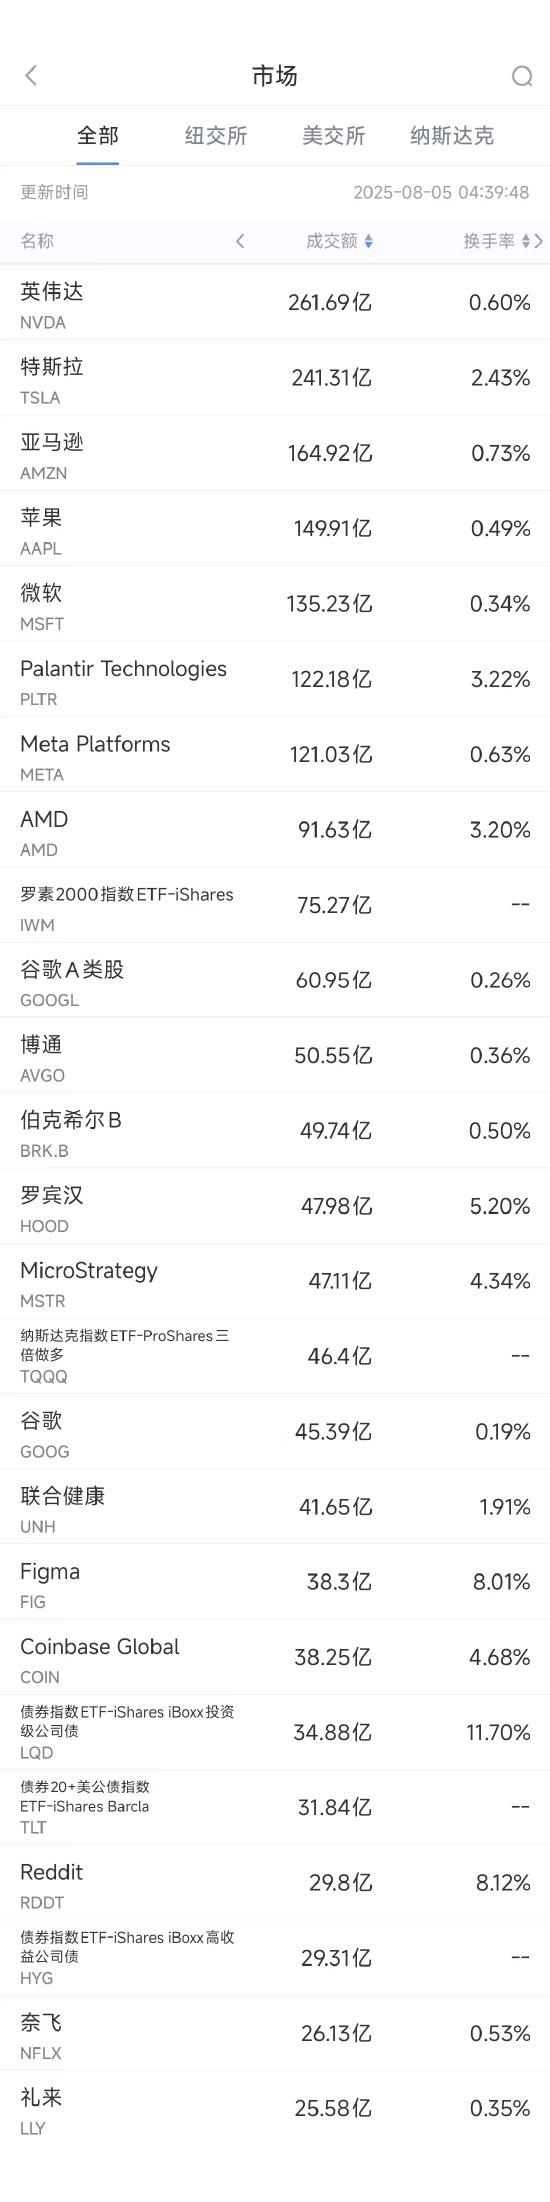
Task: View MicroStrategy MSTR details
Action: tap(275, 1281)
